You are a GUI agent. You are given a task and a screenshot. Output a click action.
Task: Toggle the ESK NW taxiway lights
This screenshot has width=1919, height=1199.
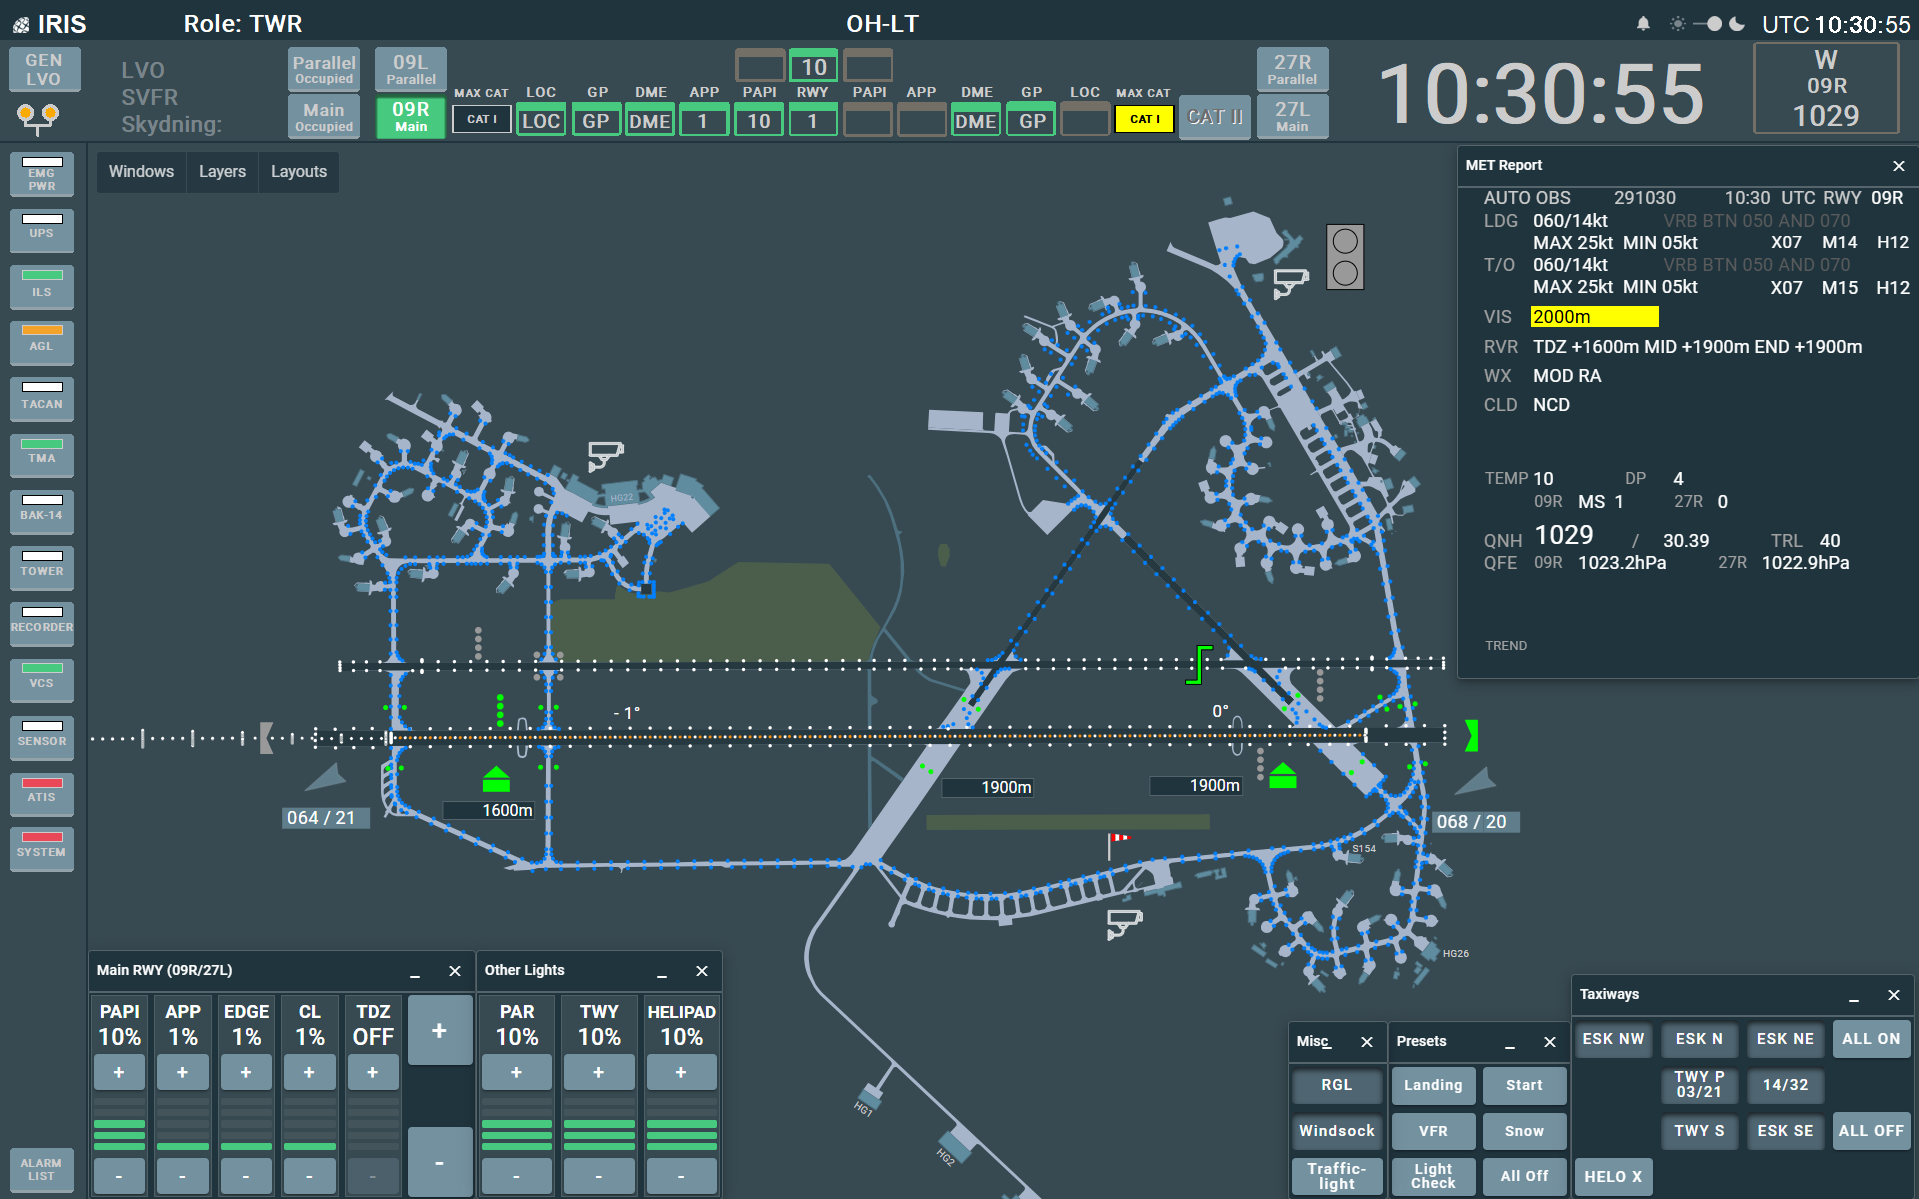1612,1039
